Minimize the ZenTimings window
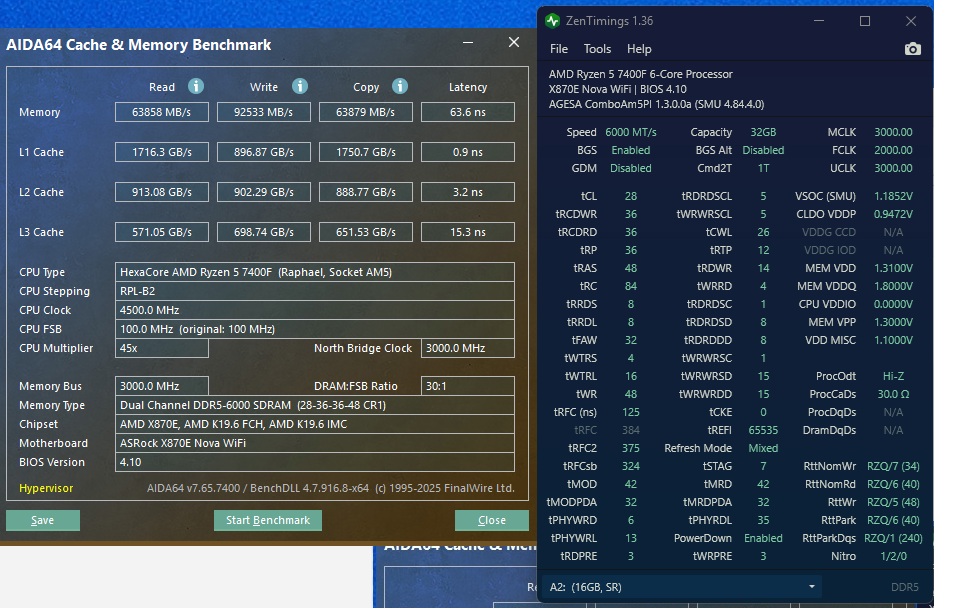Image resolution: width=955 pixels, height=616 pixels. (819, 21)
